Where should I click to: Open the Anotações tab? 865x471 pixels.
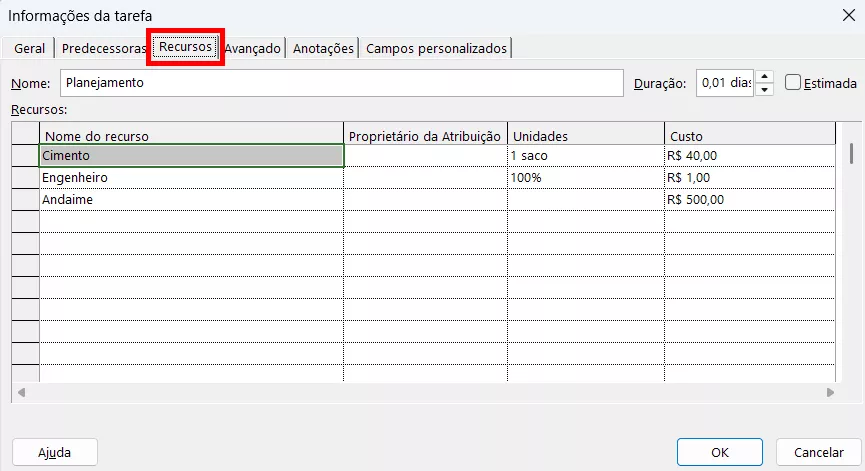(x=323, y=48)
